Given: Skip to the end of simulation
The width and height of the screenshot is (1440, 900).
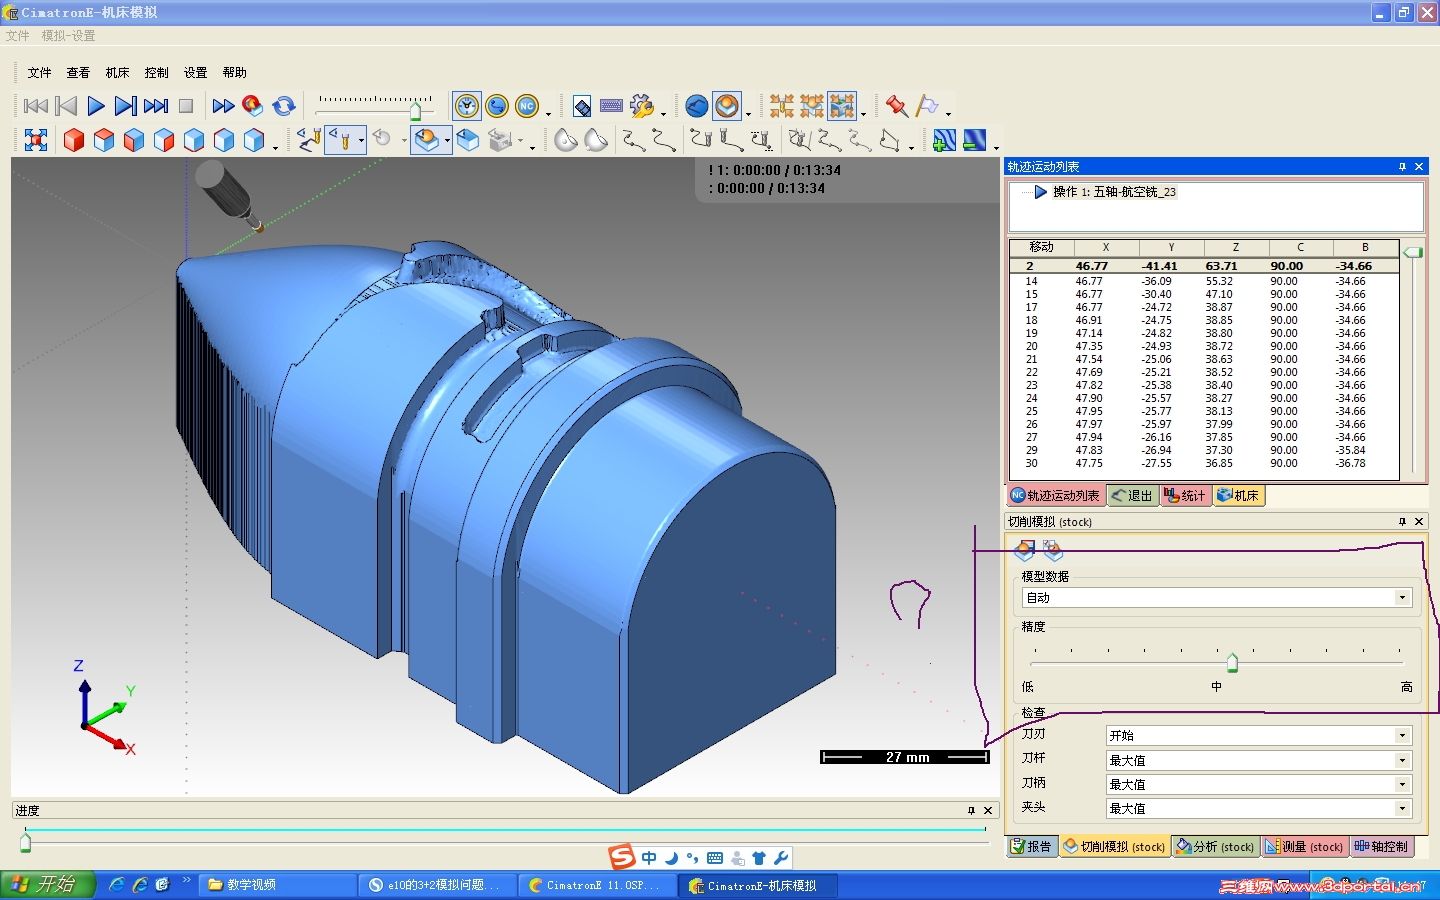Looking at the screenshot, I should coord(156,106).
